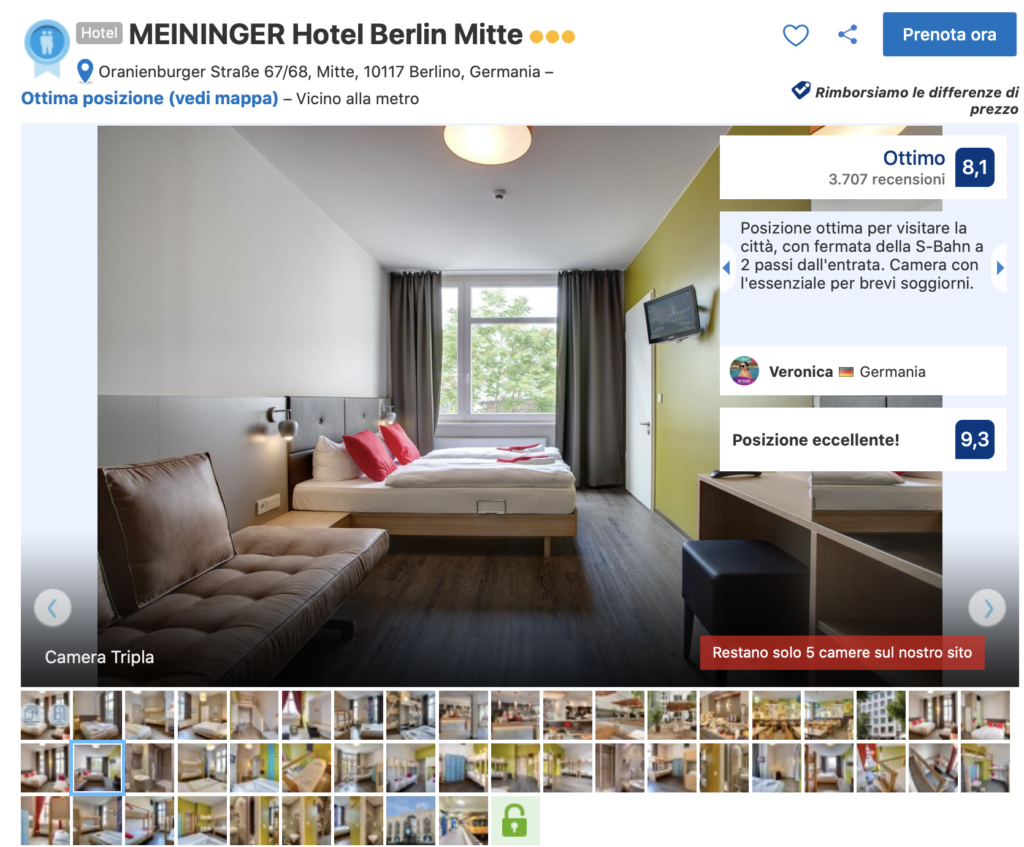The height and width of the screenshot is (847, 1024).
Task: Open the green padlock thumbnail
Action: click(x=515, y=820)
